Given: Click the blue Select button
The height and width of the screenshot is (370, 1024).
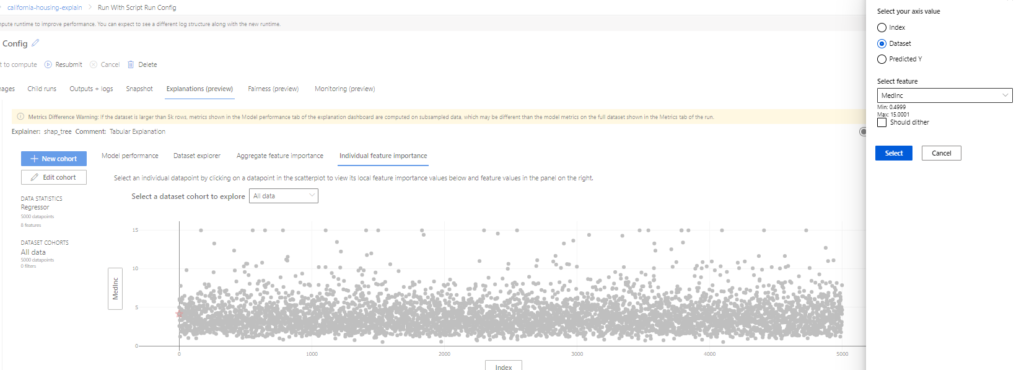Looking at the screenshot, I should point(893,153).
